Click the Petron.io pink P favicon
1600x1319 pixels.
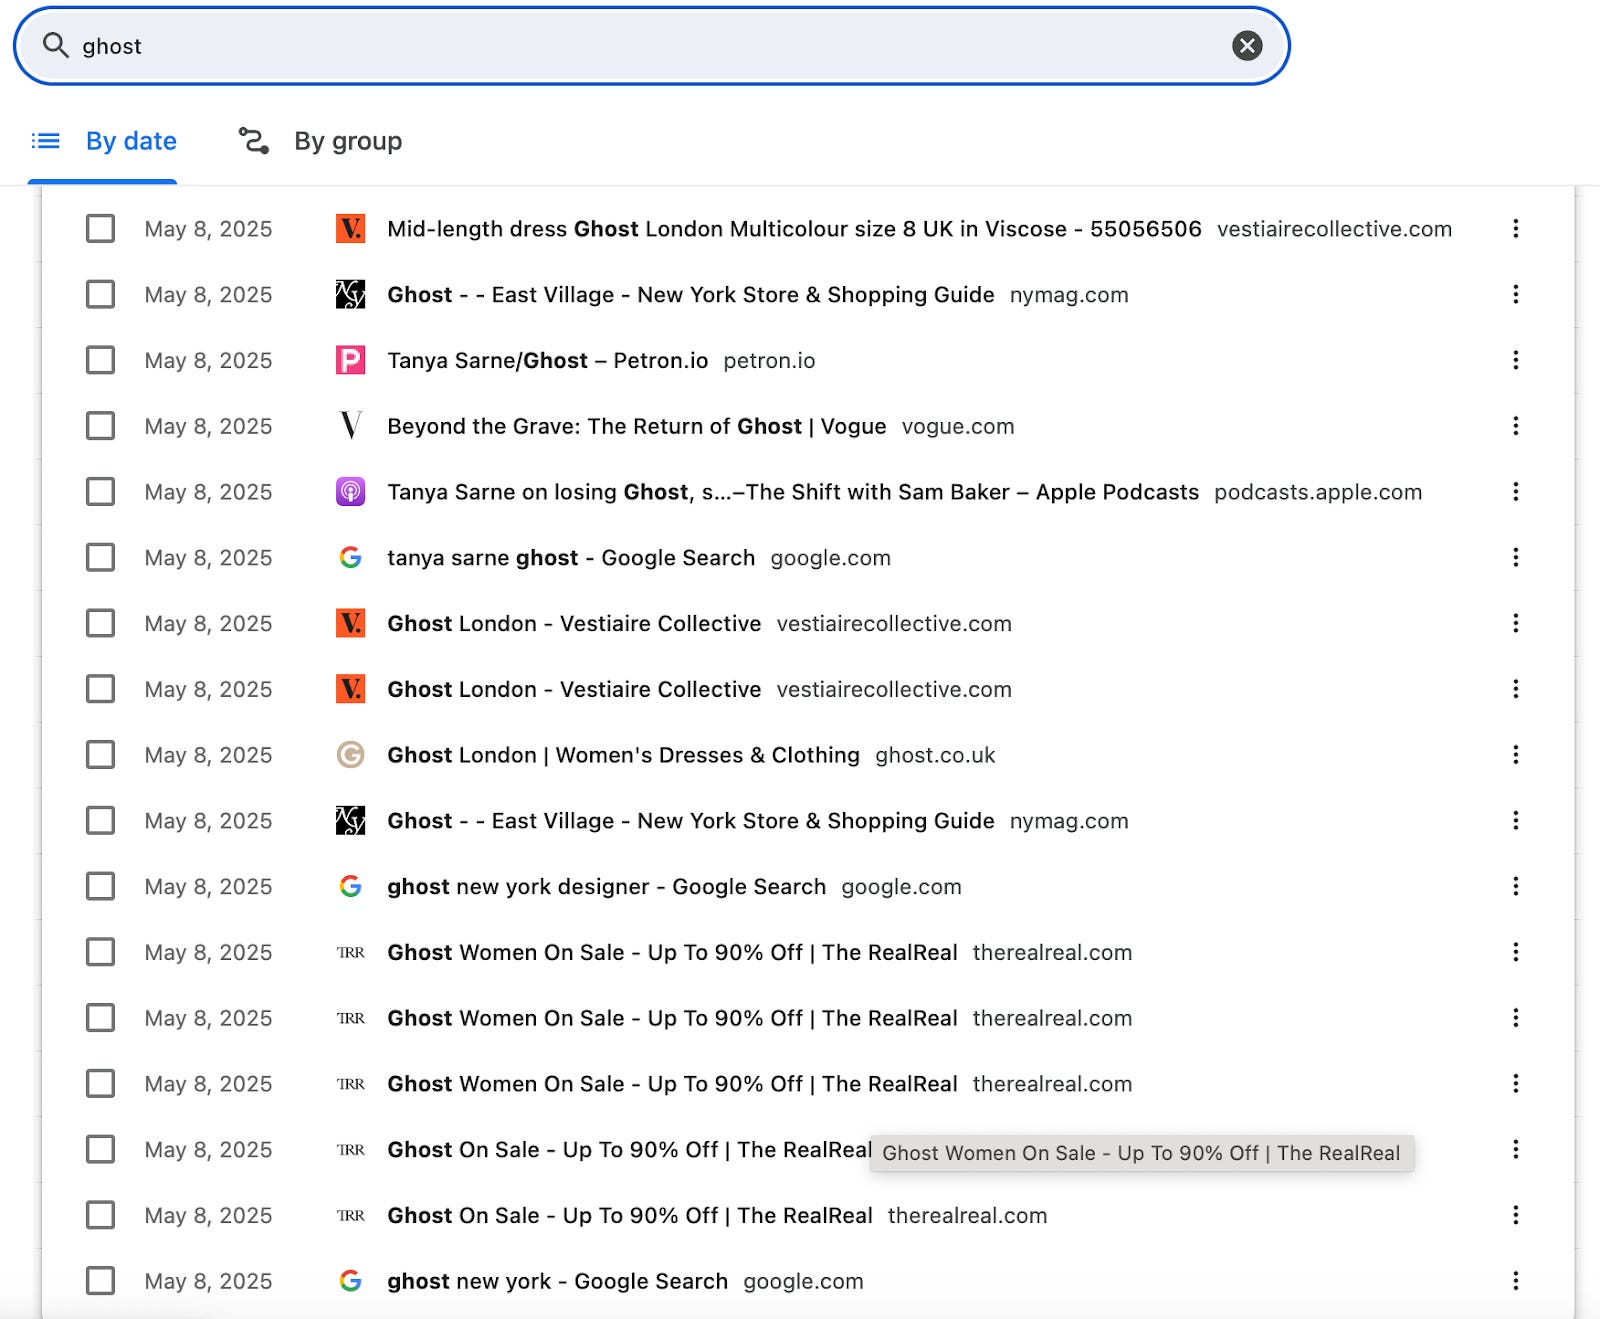[x=350, y=360]
